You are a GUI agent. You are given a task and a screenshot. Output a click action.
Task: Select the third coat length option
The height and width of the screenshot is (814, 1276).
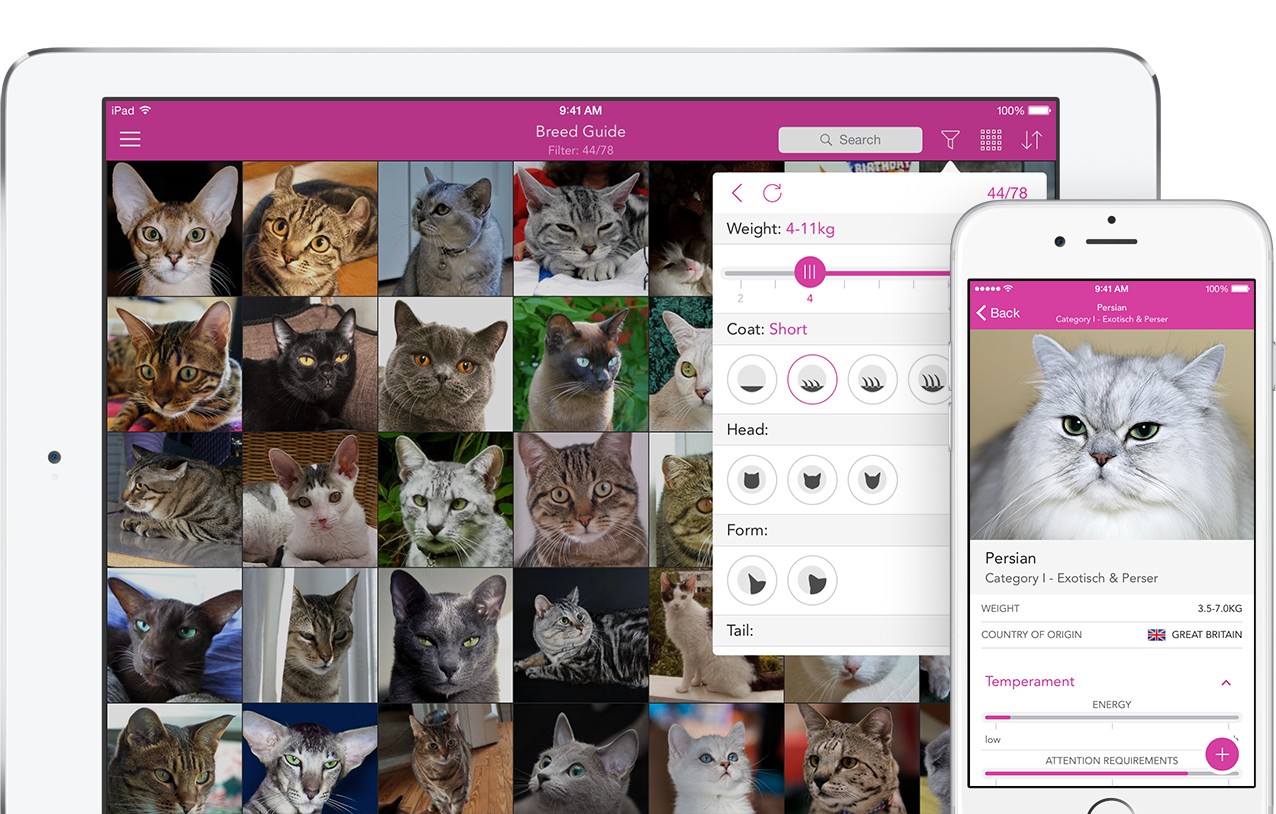pyautogui.click(x=872, y=380)
